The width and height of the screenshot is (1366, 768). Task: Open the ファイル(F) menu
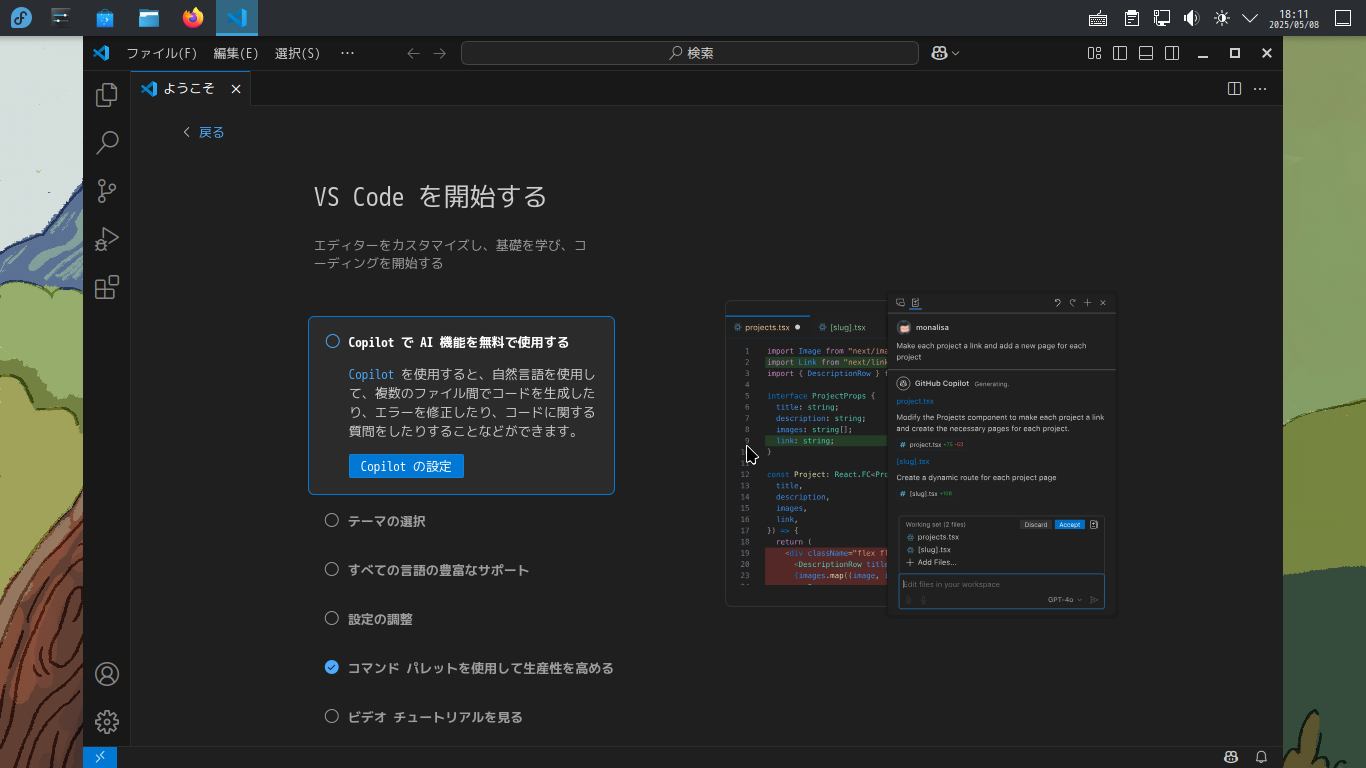tap(161, 53)
